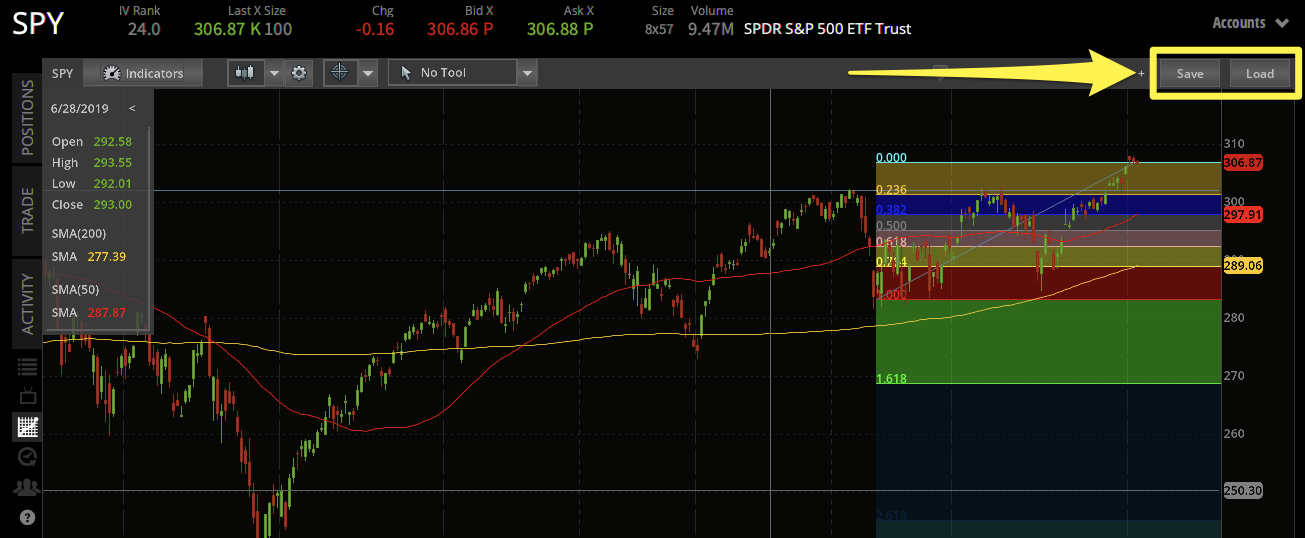Expand the crosshair options dropdown arrow

(368, 73)
